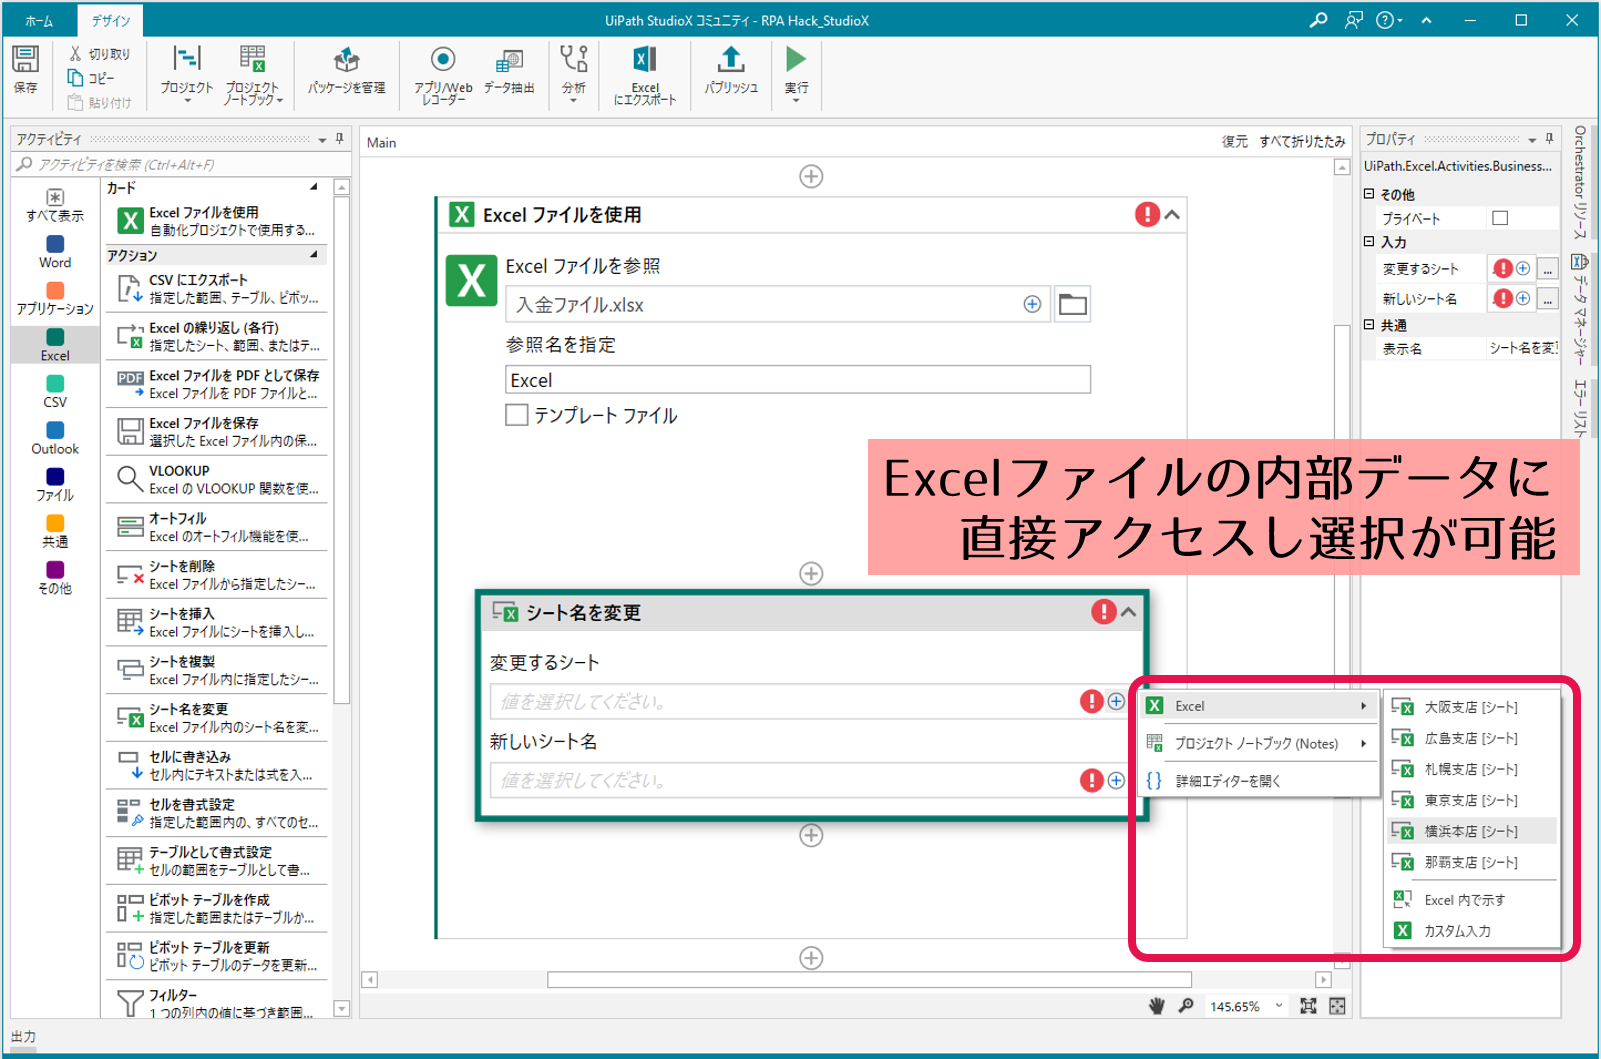Select the その他 activity category
1601x1059 pixels.
coord(55,578)
